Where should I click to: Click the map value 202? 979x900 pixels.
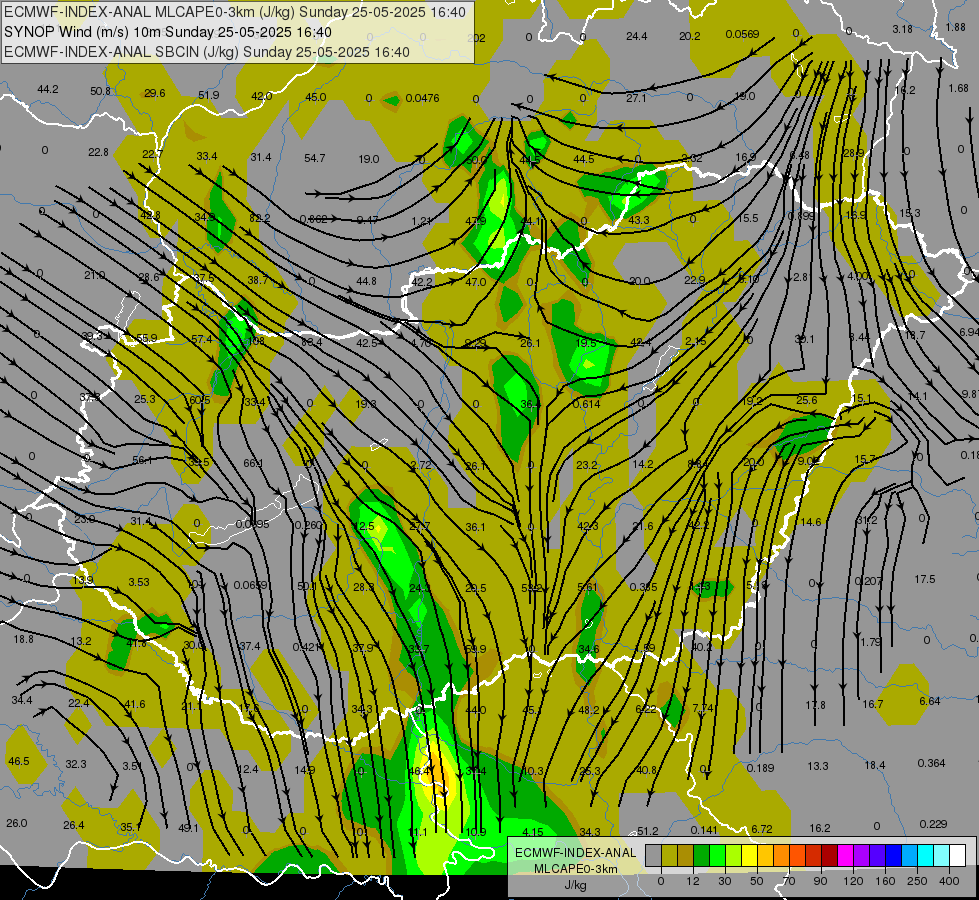coord(476,38)
